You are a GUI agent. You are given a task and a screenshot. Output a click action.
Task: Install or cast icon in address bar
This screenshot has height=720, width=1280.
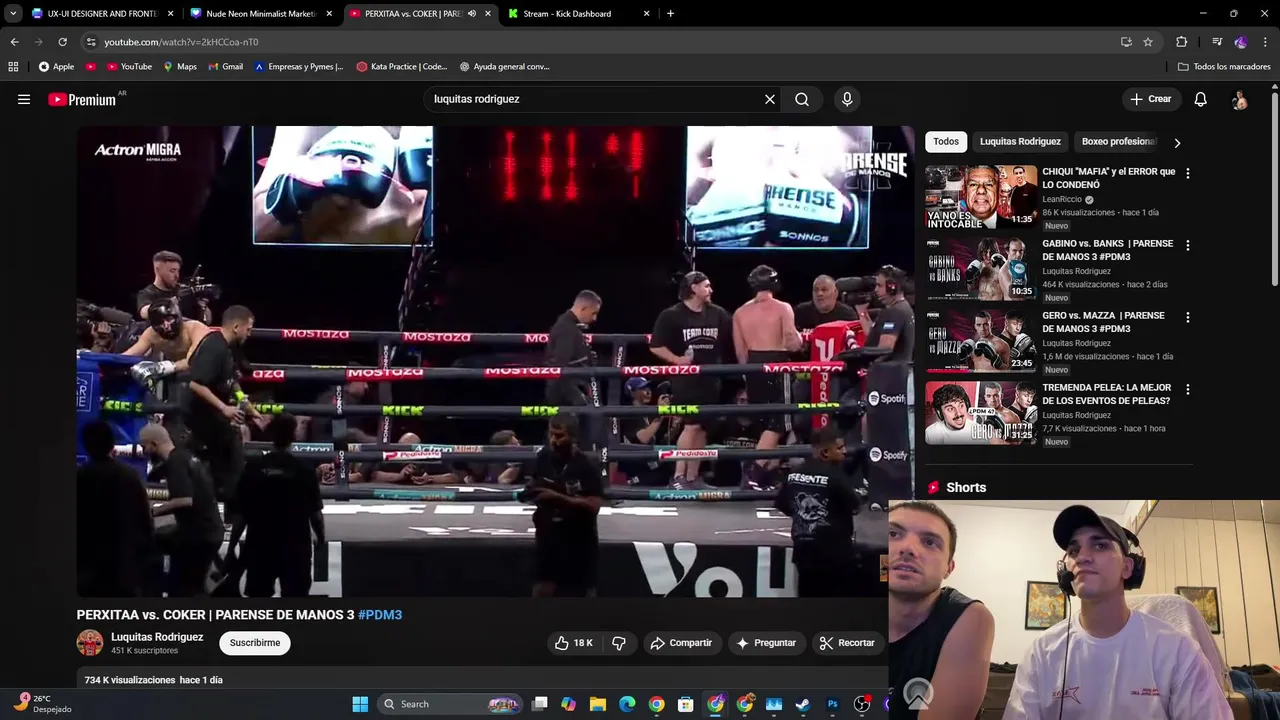1126,42
